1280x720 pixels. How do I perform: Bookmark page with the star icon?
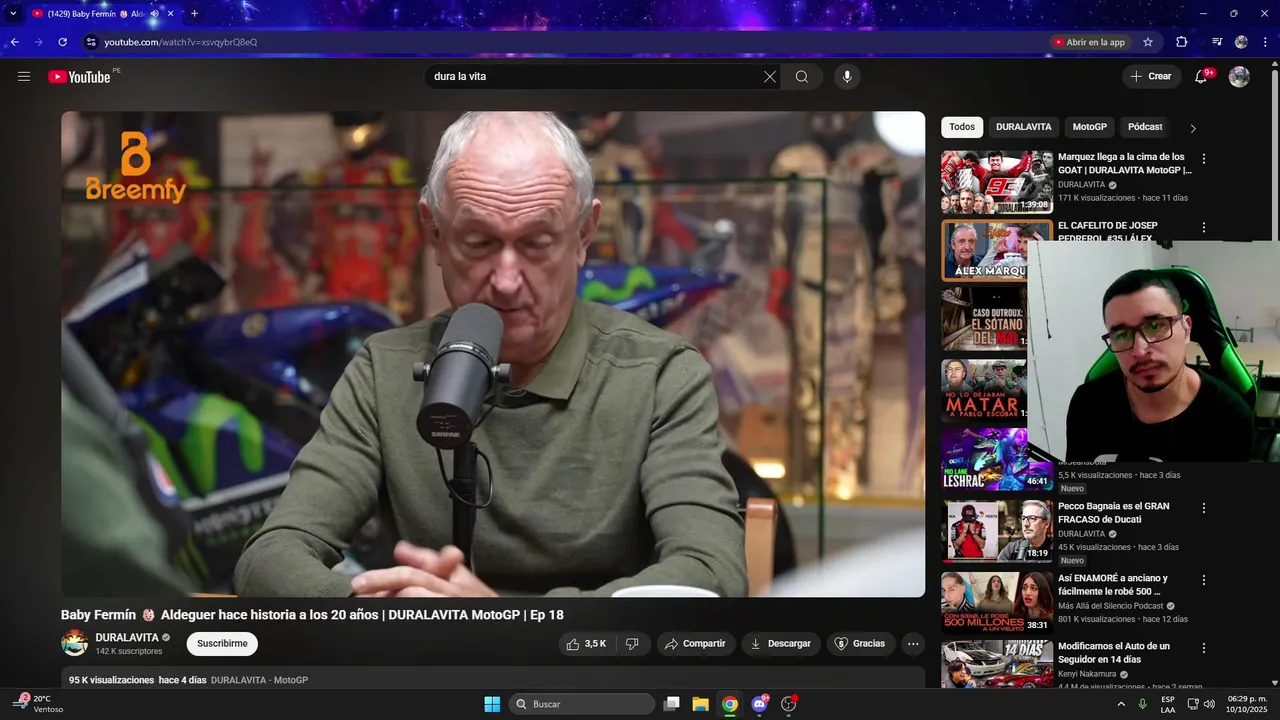click(x=1148, y=42)
